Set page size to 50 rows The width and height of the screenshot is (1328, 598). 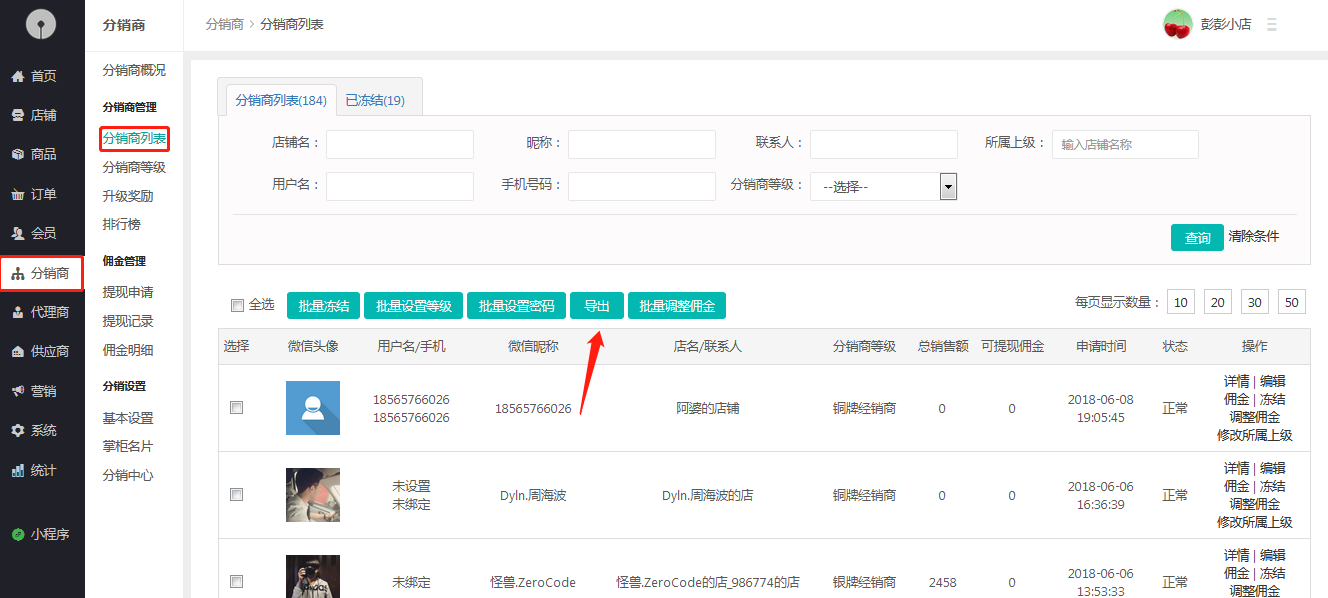pos(1291,303)
